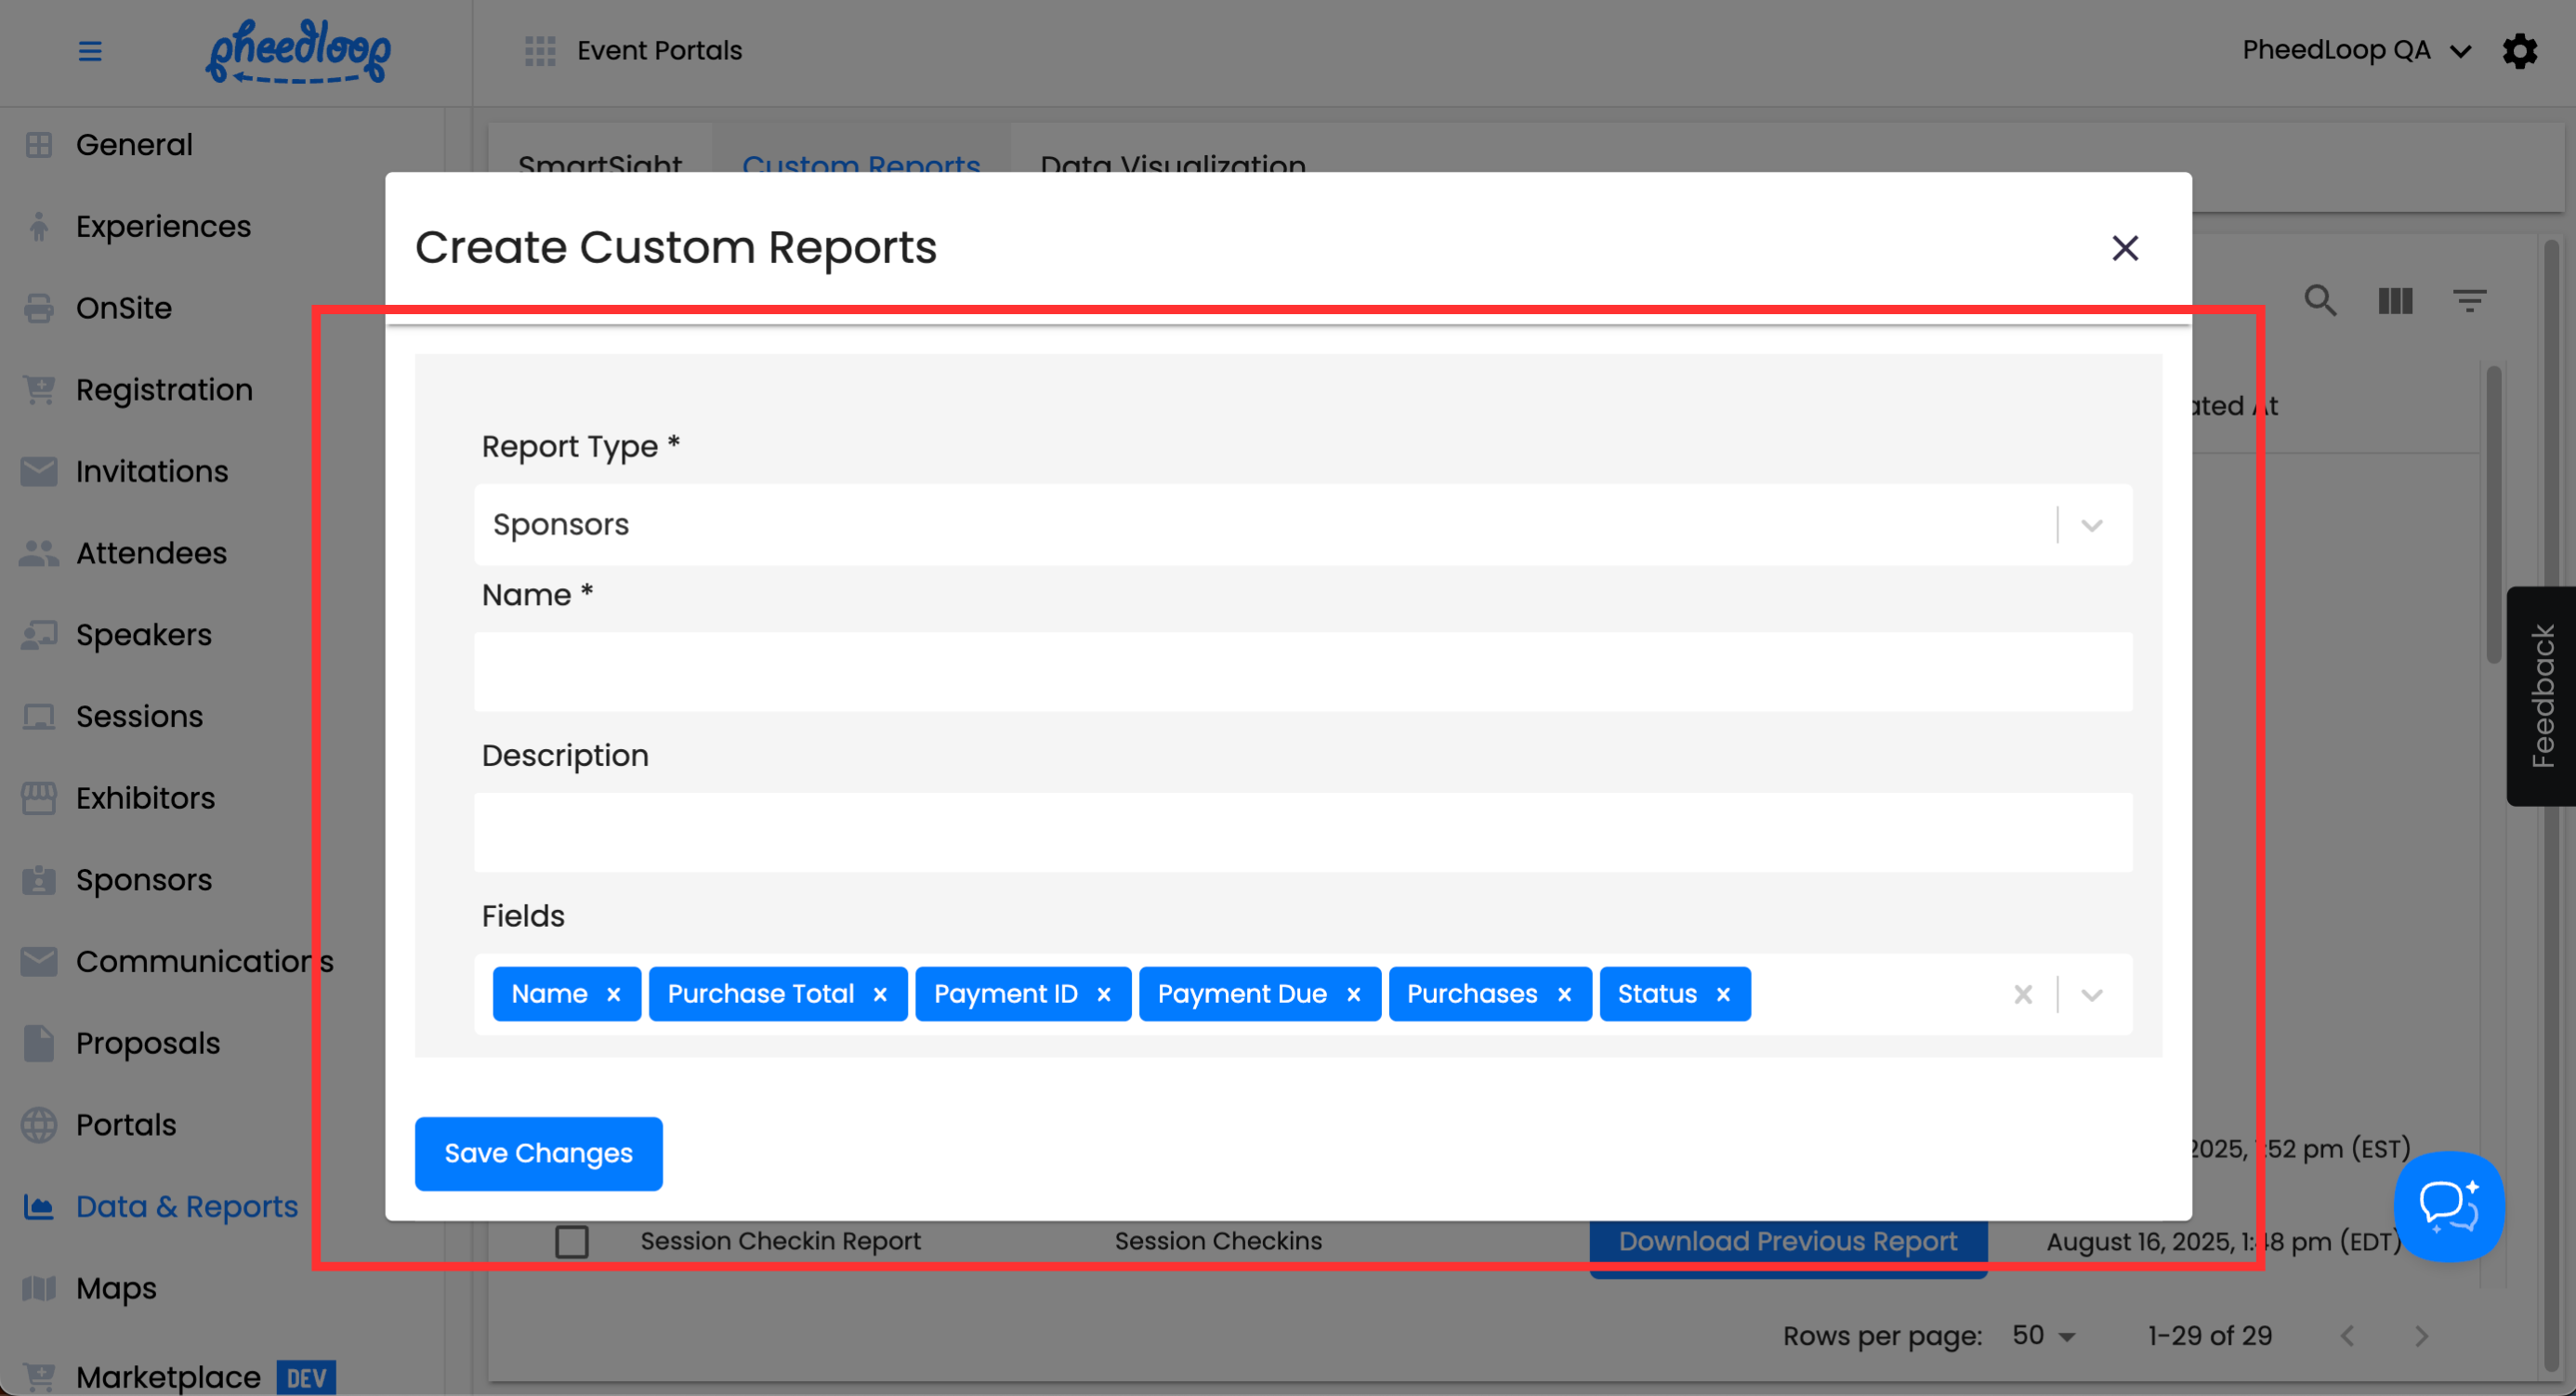Open the Attendees sidebar item
Image resolution: width=2576 pixels, height=1396 pixels.
[x=151, y=553]
